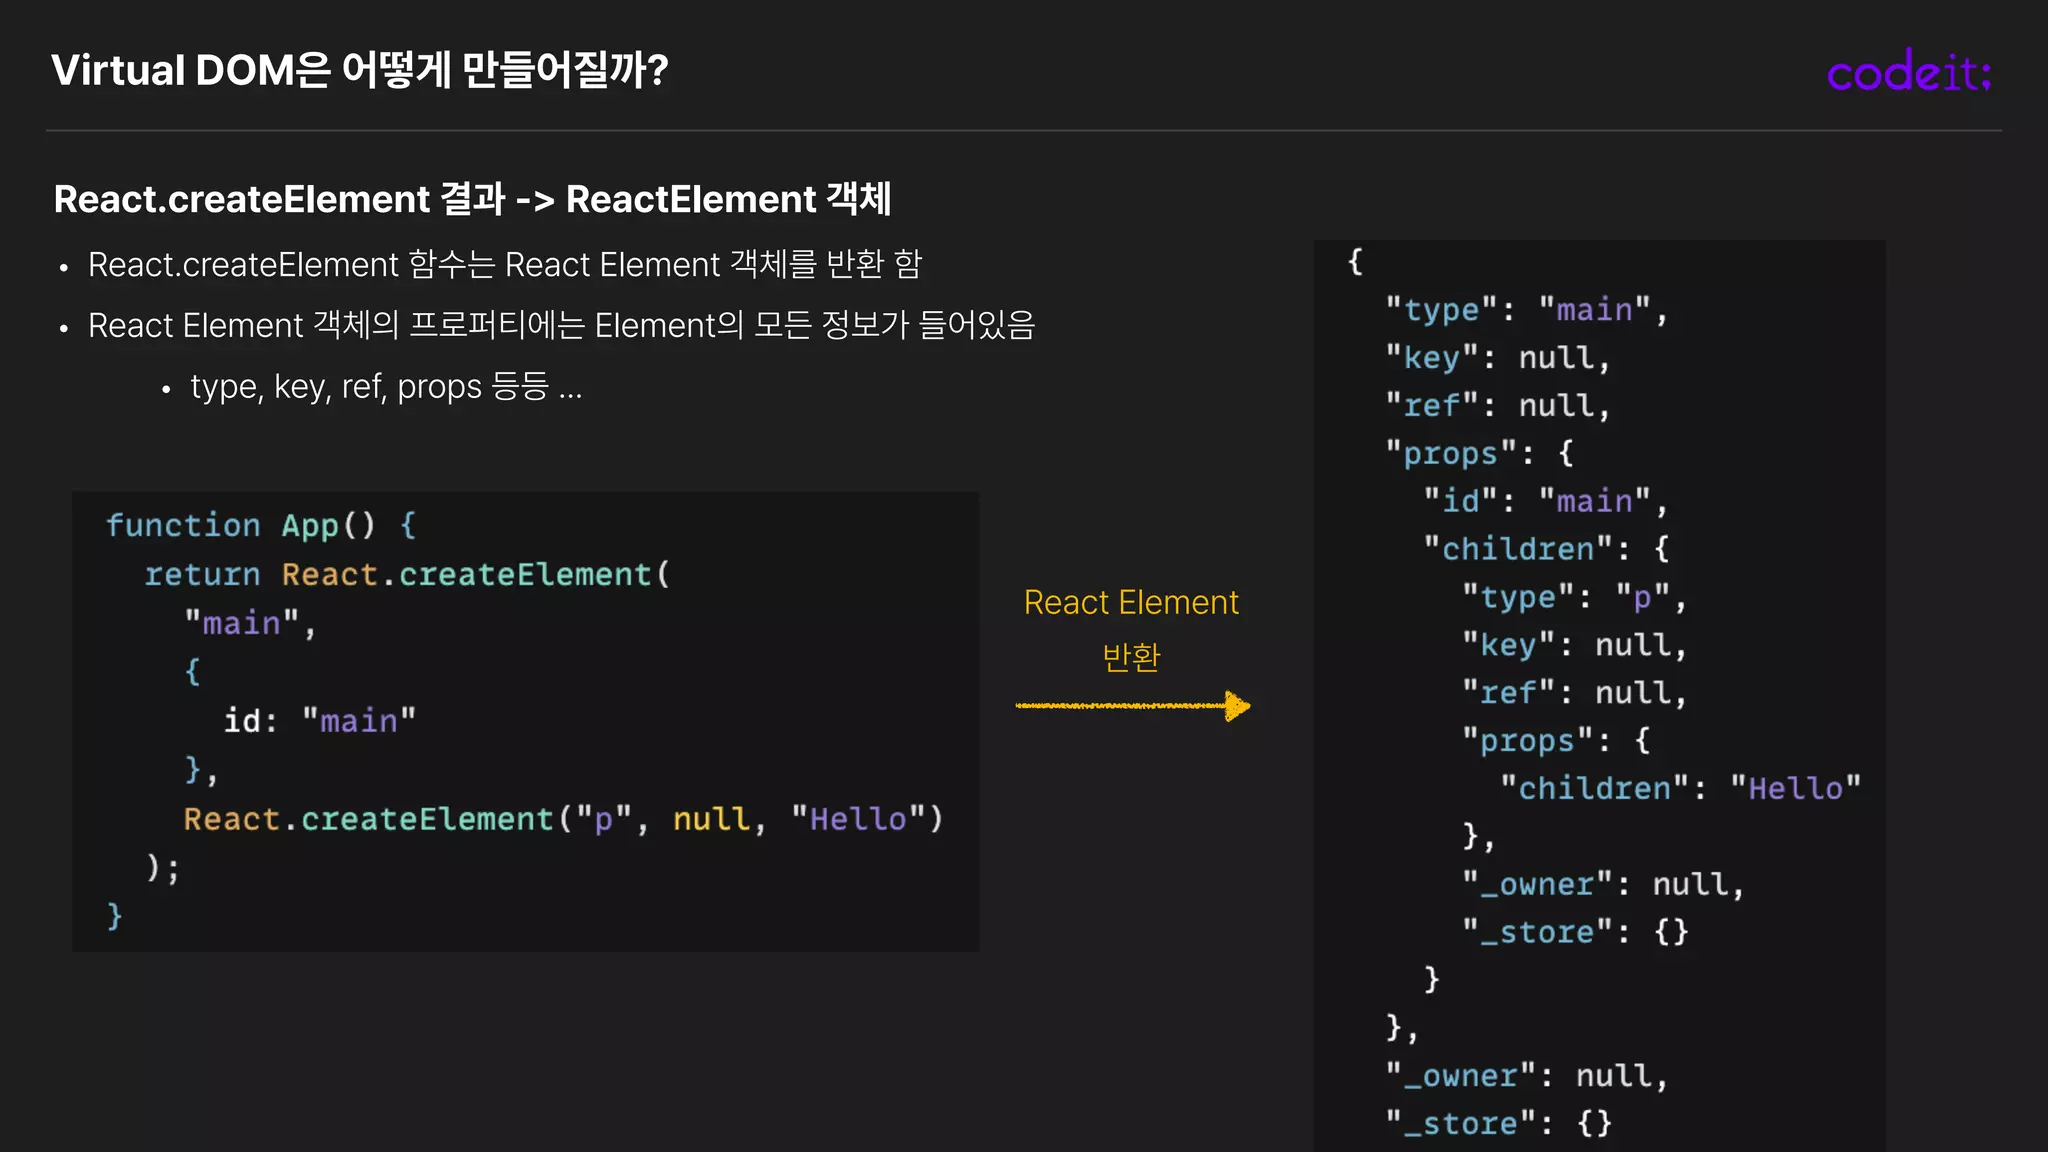
Task: Click the code line 'return React.createElement('
Action: coord(407,574)
